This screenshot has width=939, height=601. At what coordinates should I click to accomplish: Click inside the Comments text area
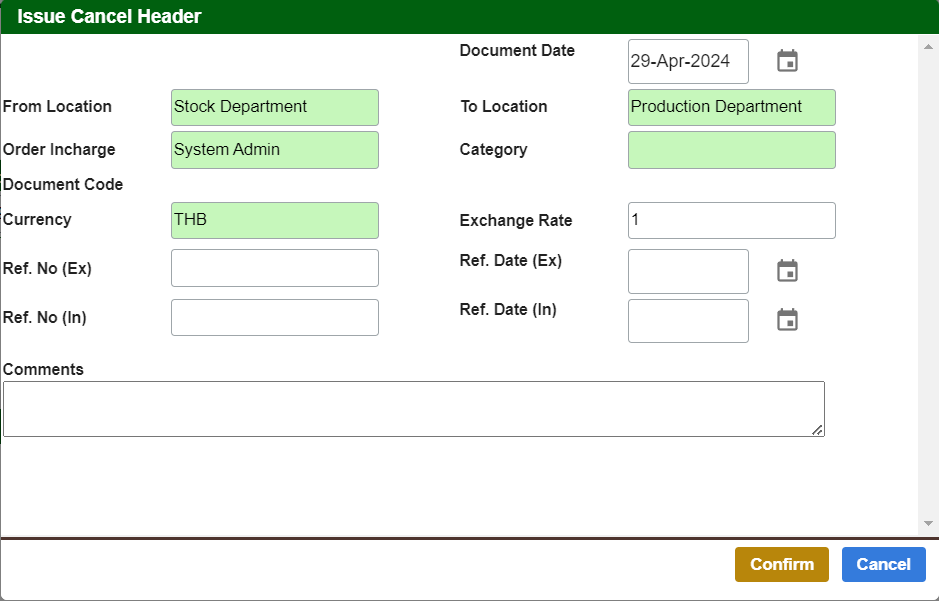413,408
